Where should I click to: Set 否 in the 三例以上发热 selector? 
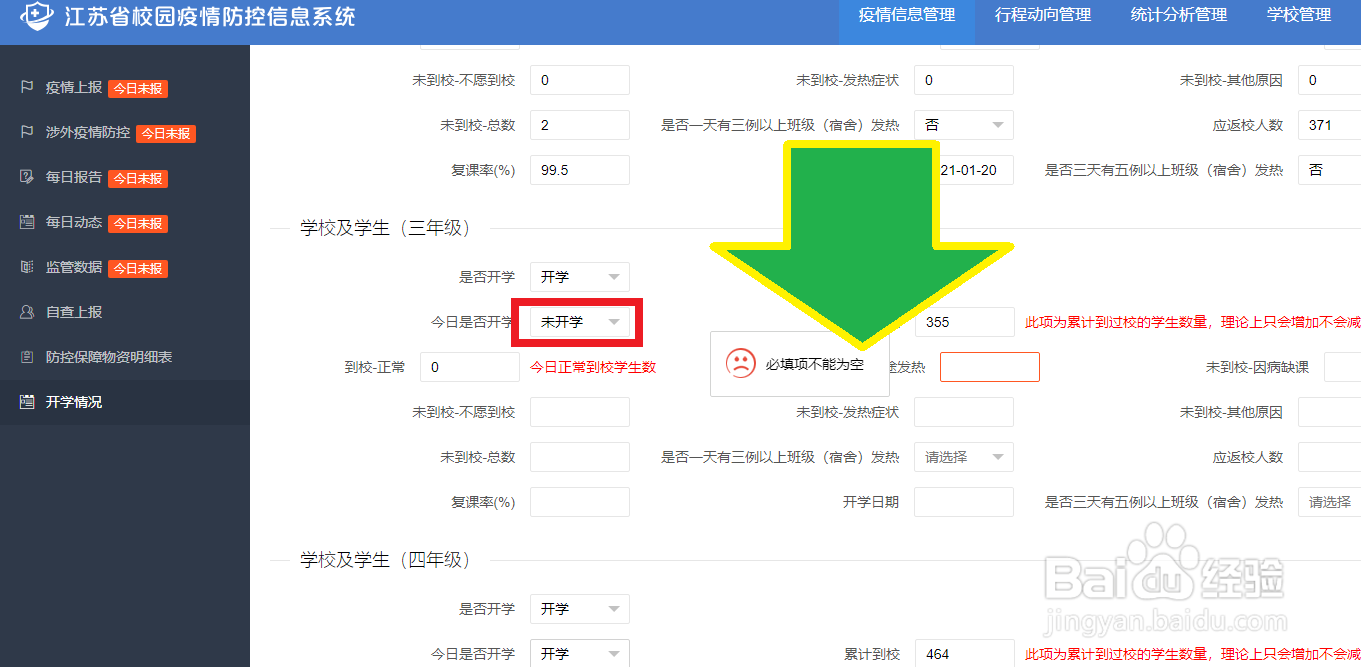pos(963,124)
